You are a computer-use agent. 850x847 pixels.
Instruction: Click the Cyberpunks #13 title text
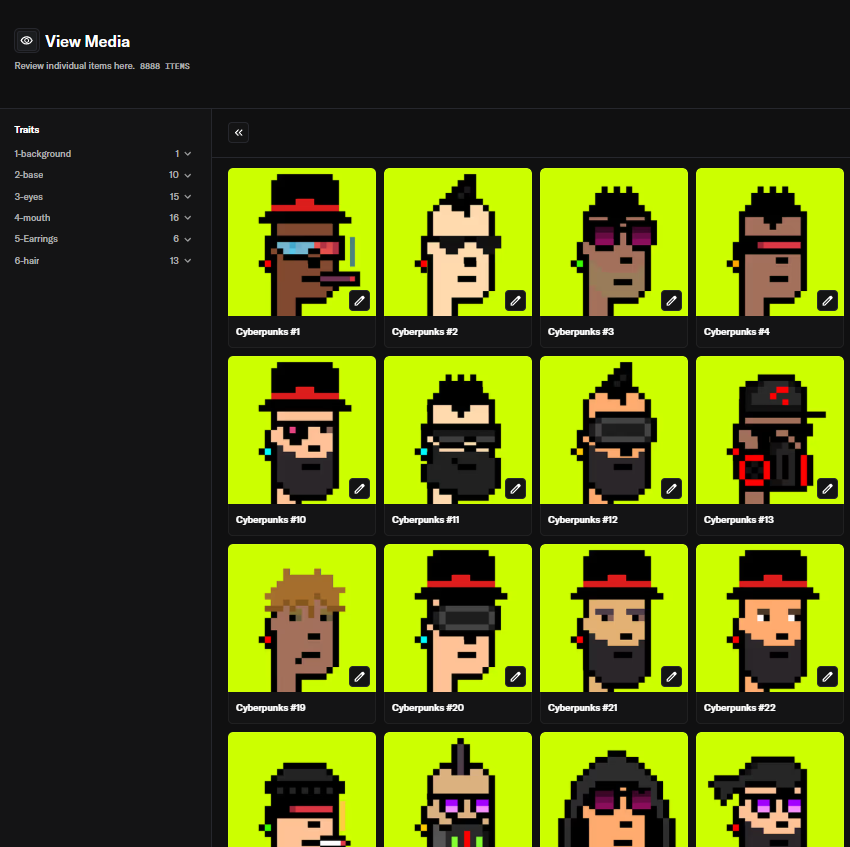coord(739,520)
